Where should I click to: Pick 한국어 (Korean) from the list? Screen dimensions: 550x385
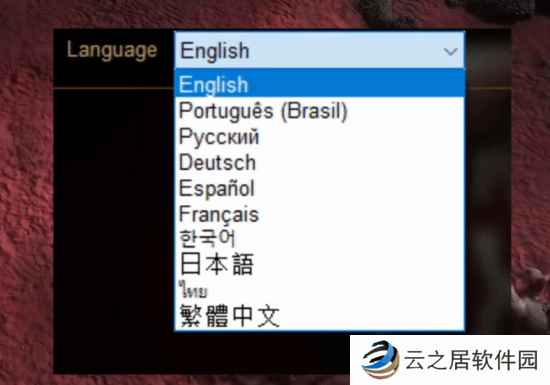point(320,238)
